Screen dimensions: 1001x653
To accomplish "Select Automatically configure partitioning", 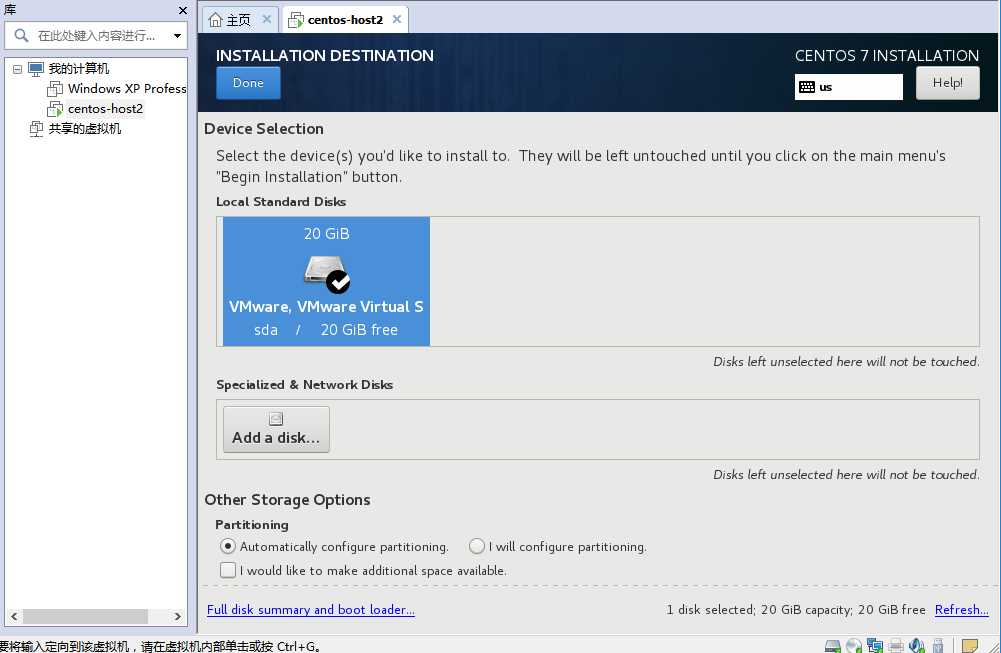I will click(228, 546).
